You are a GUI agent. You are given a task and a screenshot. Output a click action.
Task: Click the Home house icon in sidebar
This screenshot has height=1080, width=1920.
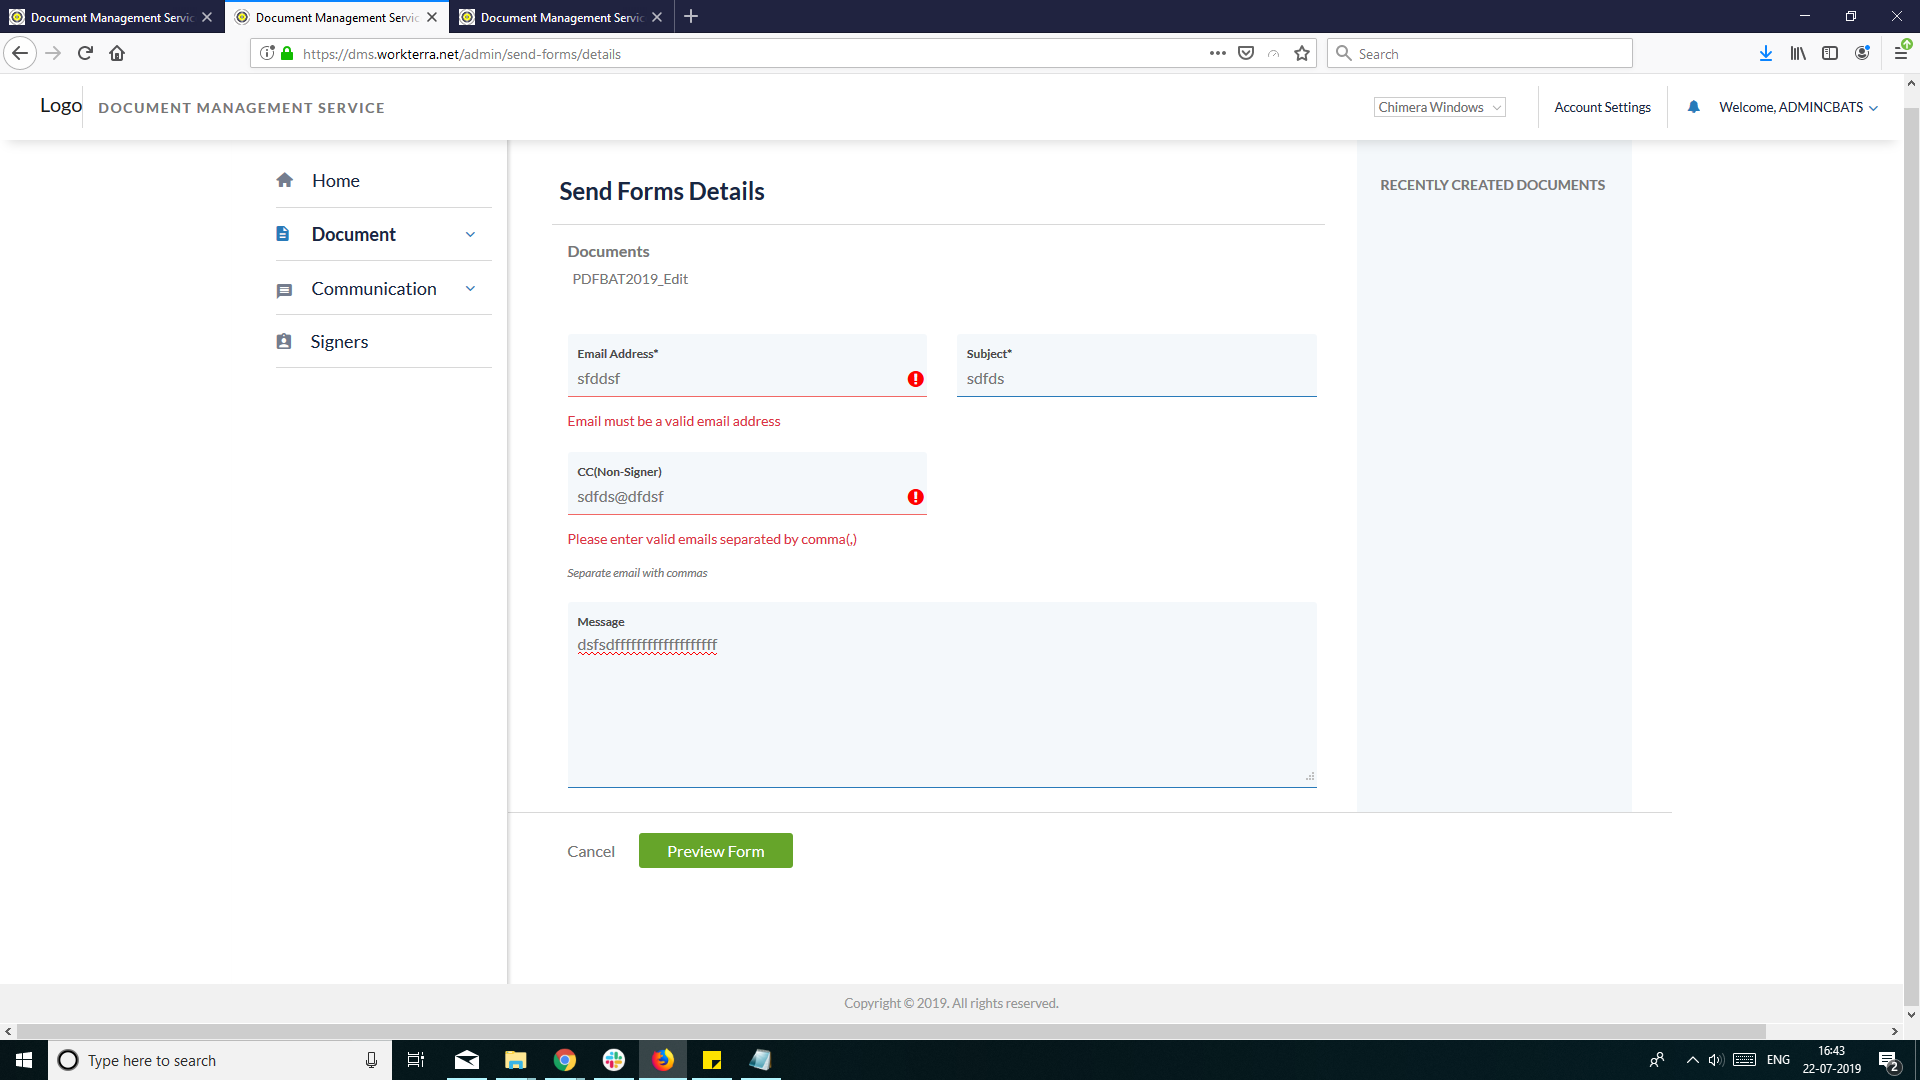point(285,180)
